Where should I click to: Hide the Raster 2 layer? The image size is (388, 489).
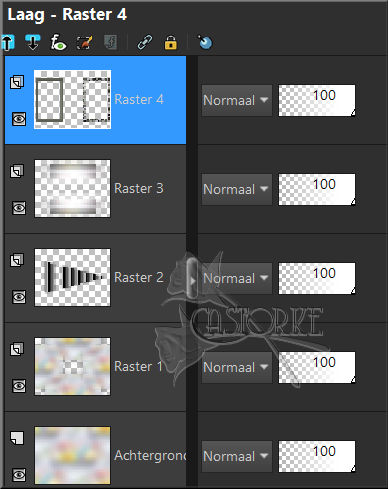click(19, 297)
